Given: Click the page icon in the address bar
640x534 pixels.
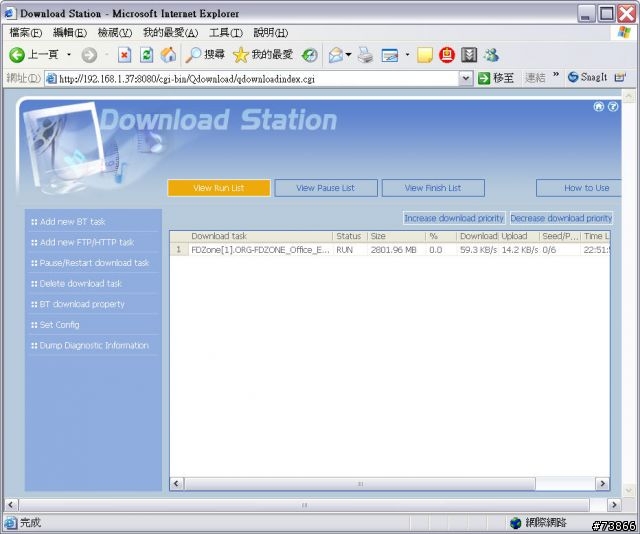Looking at the screenshot, I should 51,78.
